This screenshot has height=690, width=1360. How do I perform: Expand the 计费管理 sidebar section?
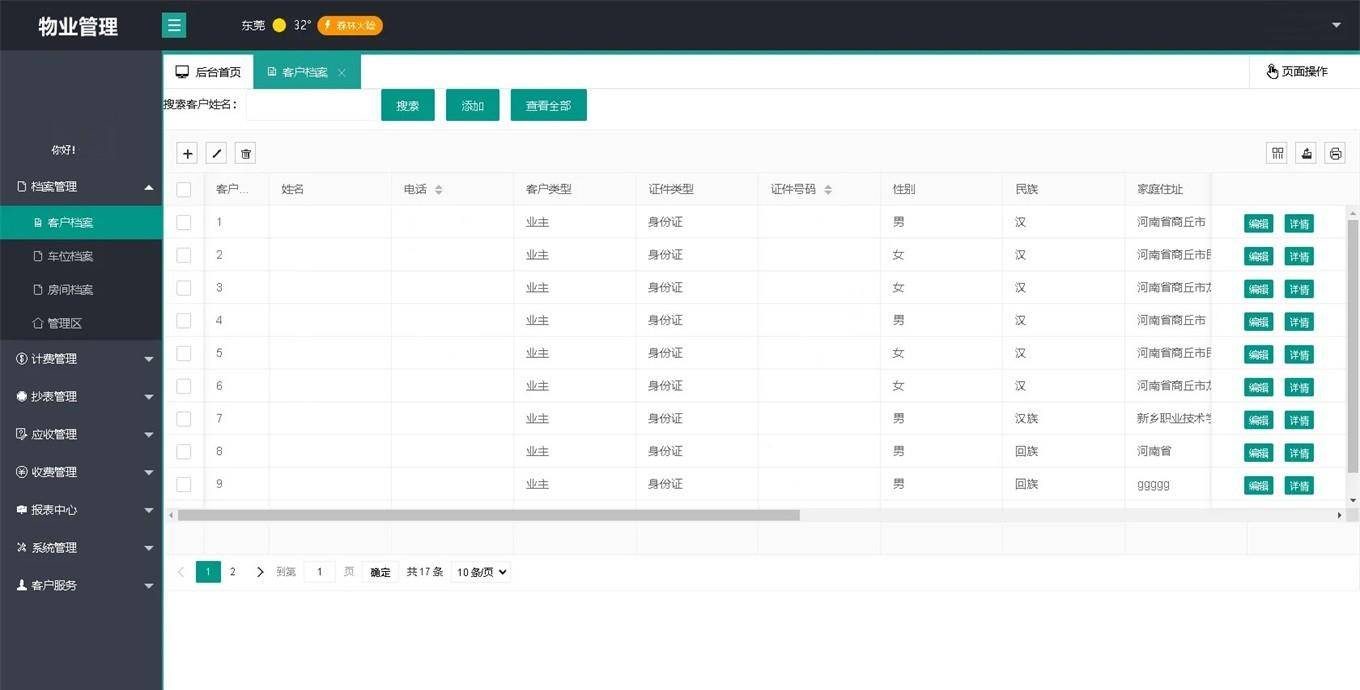point(81,359)
